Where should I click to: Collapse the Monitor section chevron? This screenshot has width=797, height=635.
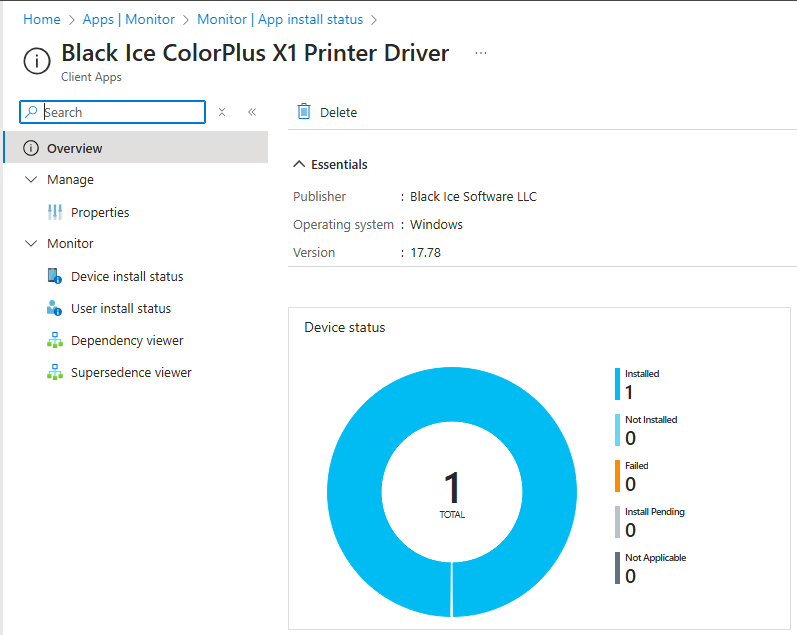[31, 244]
